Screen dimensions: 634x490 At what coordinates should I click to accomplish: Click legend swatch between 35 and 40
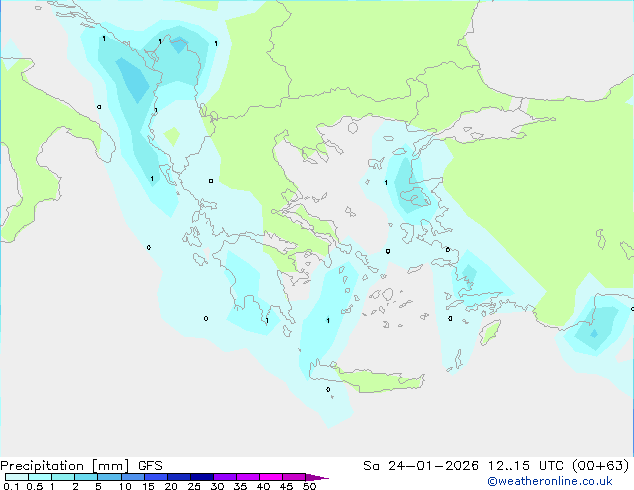[x=247, y=477]
